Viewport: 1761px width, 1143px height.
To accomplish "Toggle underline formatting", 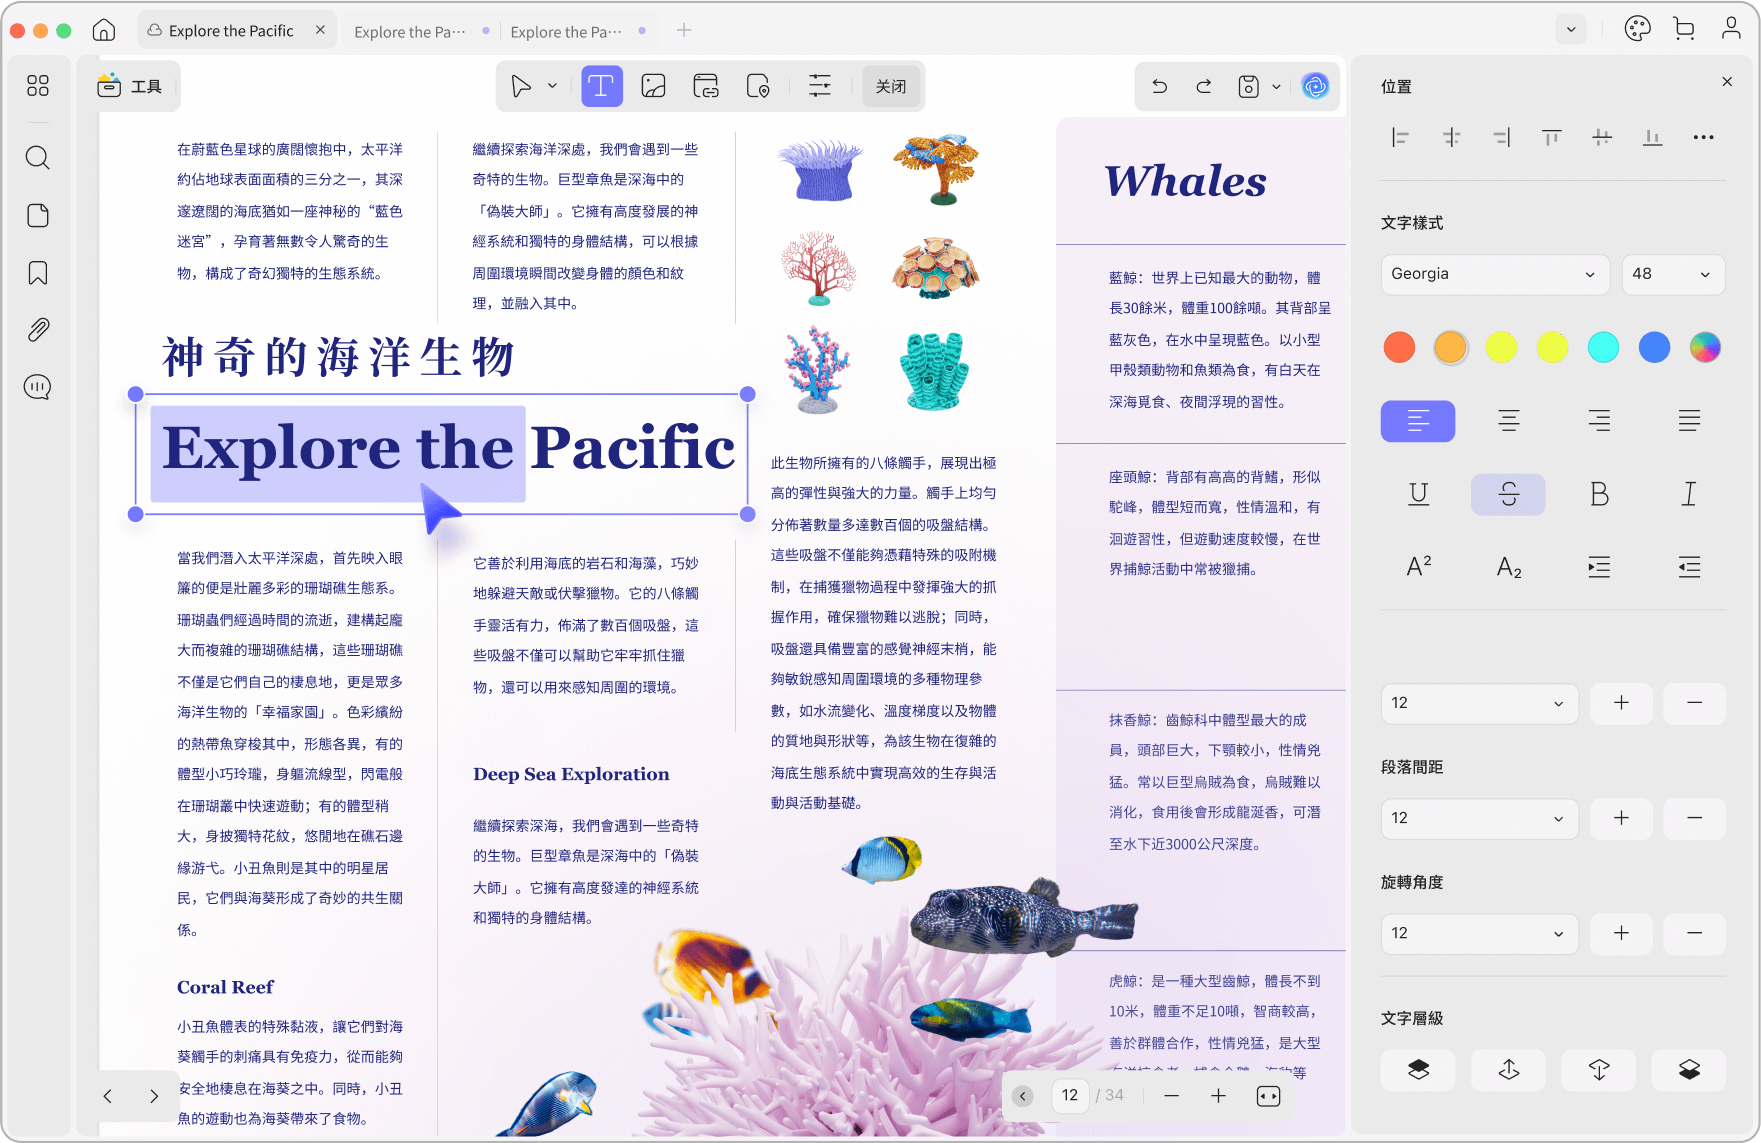I will tap(1418, 494).
